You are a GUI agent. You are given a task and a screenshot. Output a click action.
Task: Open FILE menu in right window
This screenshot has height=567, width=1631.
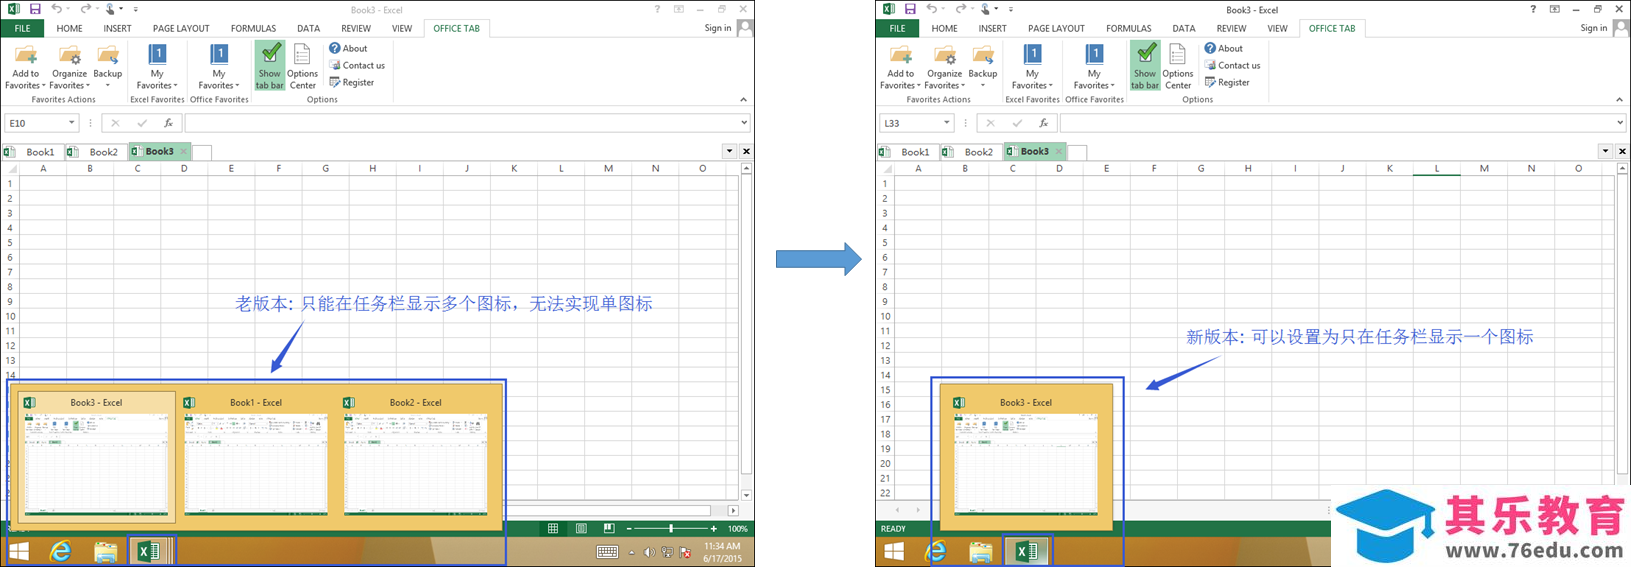(897, 28)
